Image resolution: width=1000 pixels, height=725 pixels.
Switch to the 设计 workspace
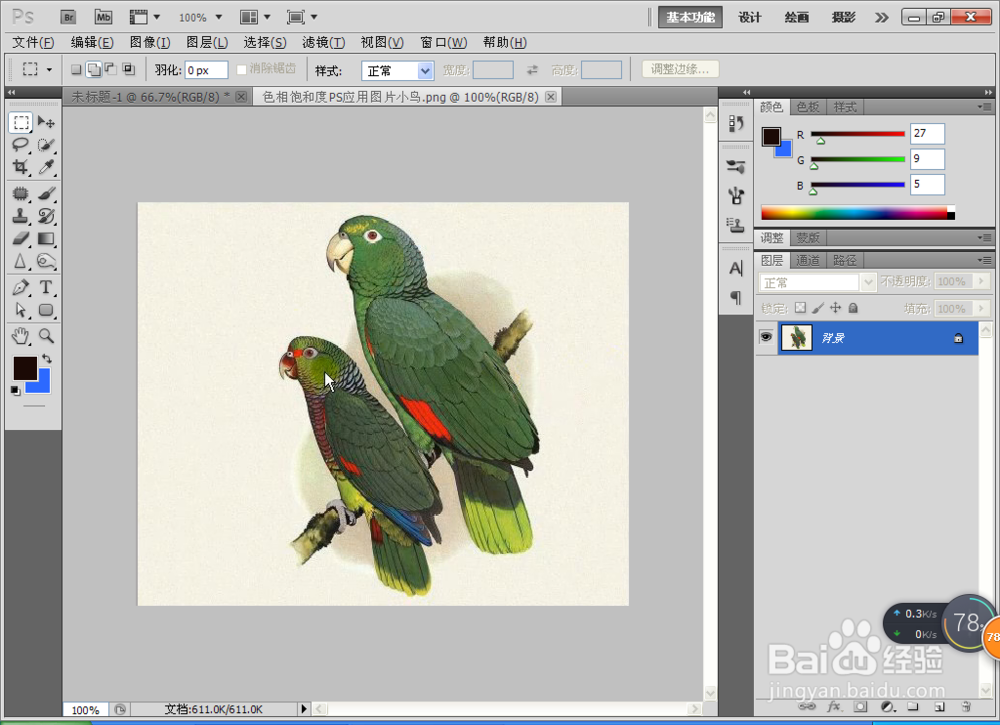[x=750, y=17]
